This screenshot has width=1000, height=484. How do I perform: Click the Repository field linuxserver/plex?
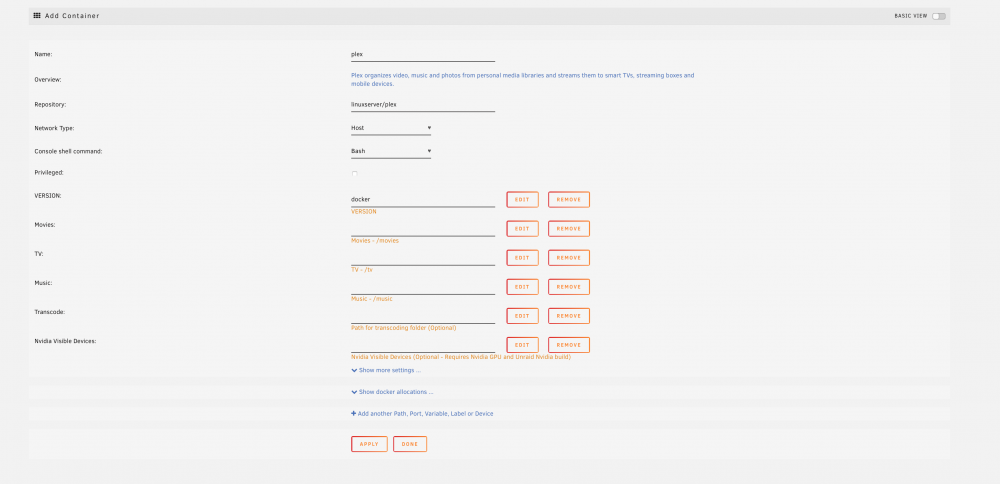(x=423, y=105)
